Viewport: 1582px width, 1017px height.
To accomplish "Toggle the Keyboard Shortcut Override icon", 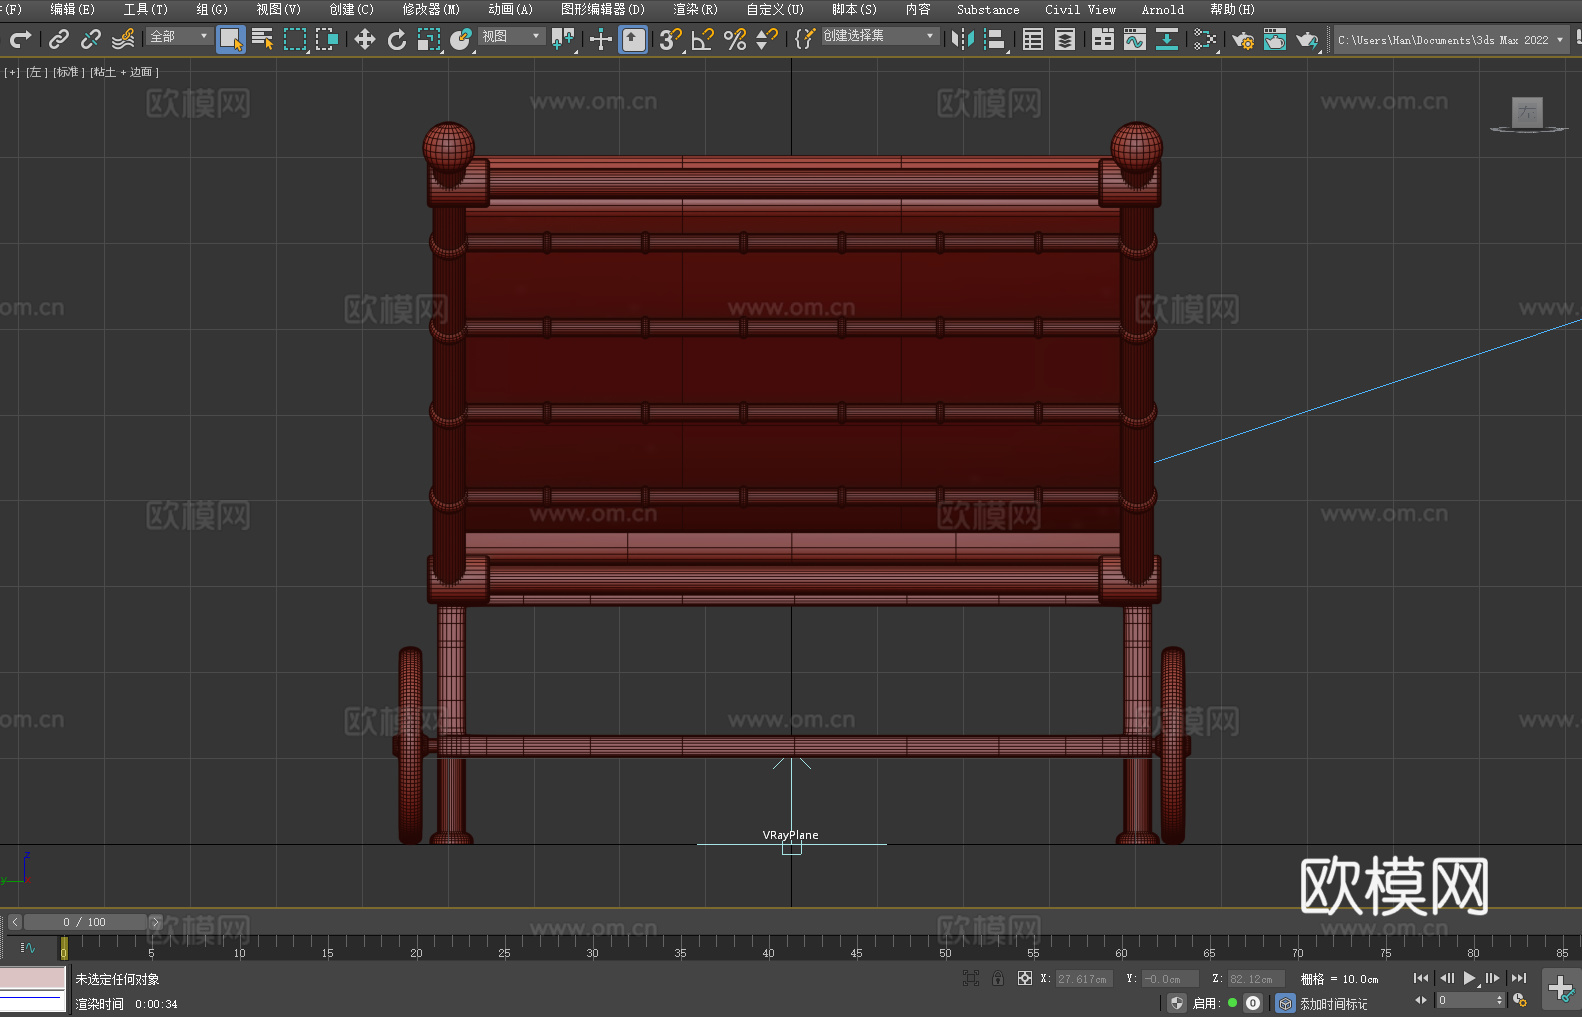I will (x=633, y=39).
